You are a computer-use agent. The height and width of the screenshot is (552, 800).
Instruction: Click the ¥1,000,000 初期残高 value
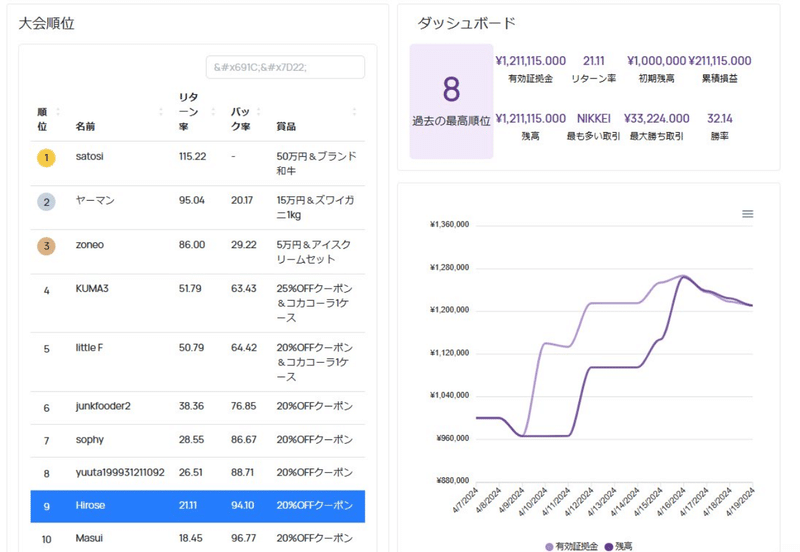(656, 61)
